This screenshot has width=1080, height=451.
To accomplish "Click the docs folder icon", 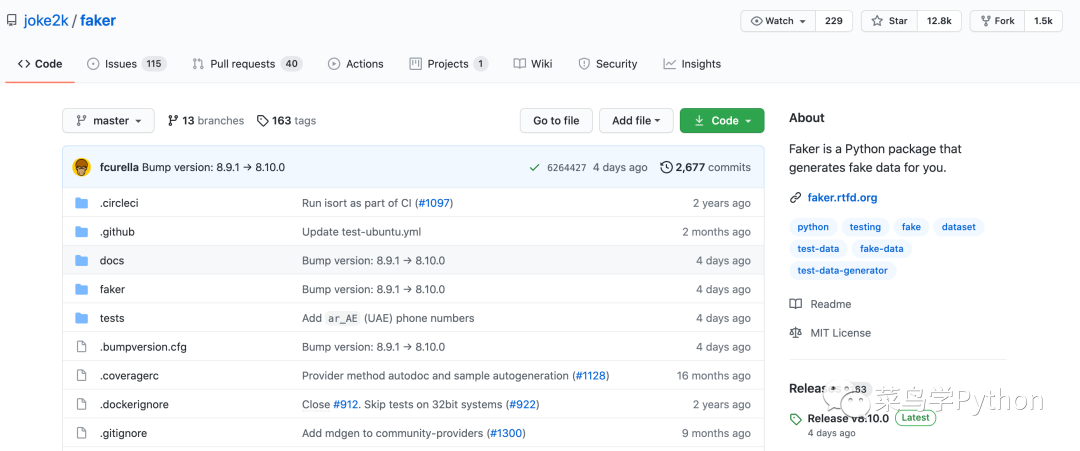I will click(x=82, y=261).
